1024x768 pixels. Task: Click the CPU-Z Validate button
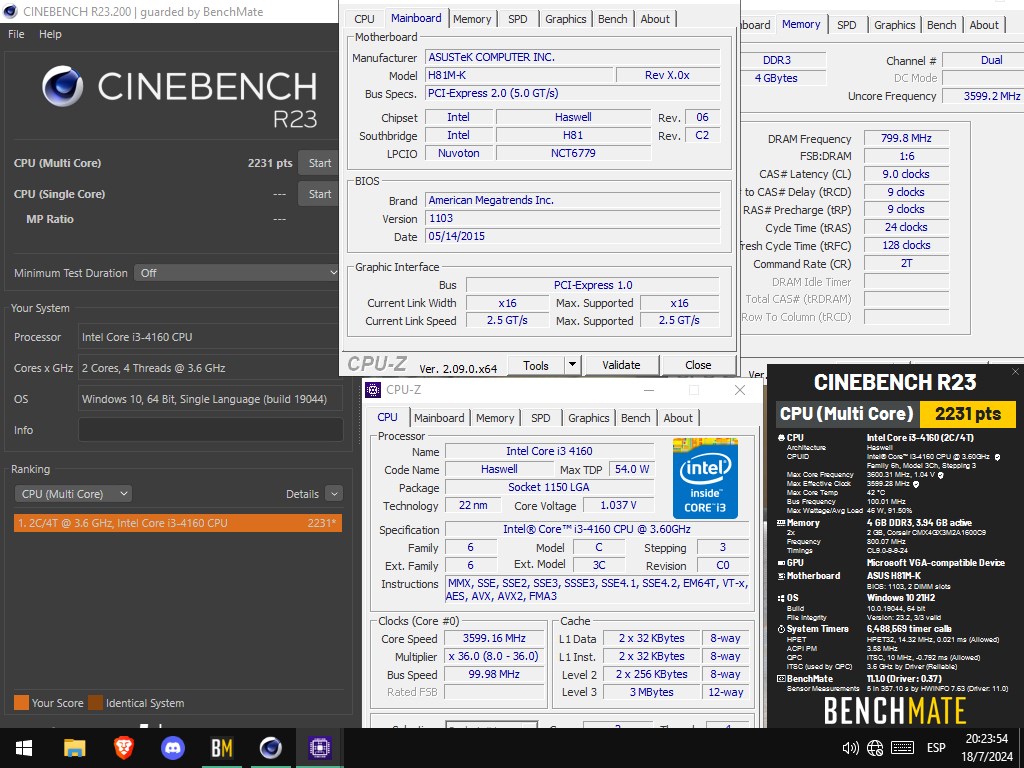[621, 365]
